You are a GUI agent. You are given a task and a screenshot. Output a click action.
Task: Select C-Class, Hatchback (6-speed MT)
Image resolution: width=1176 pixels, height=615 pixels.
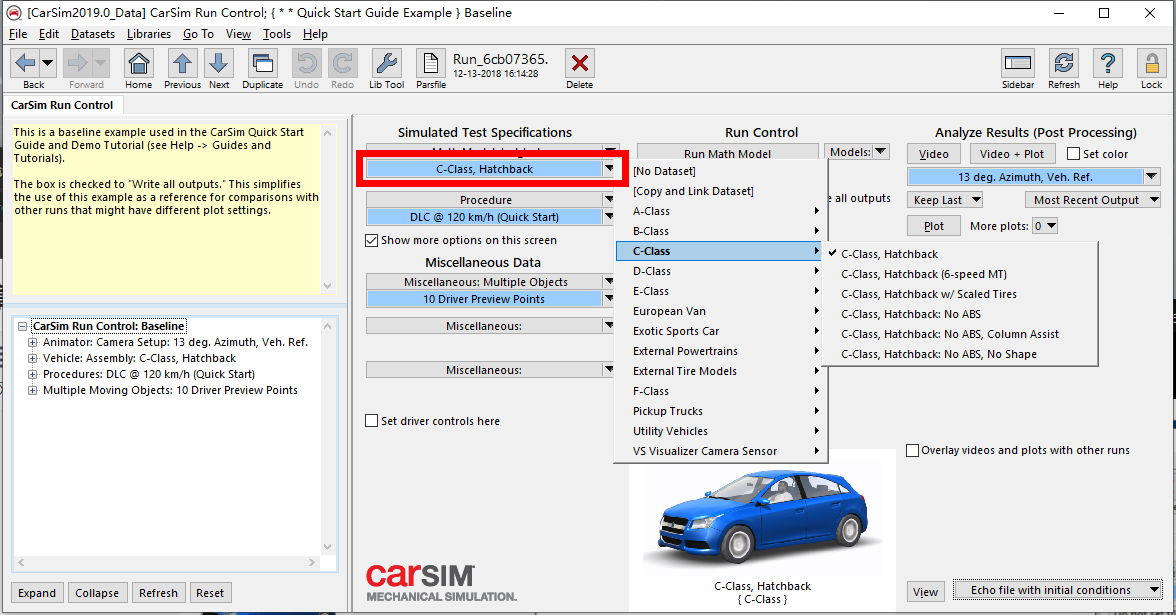point(960,274)
